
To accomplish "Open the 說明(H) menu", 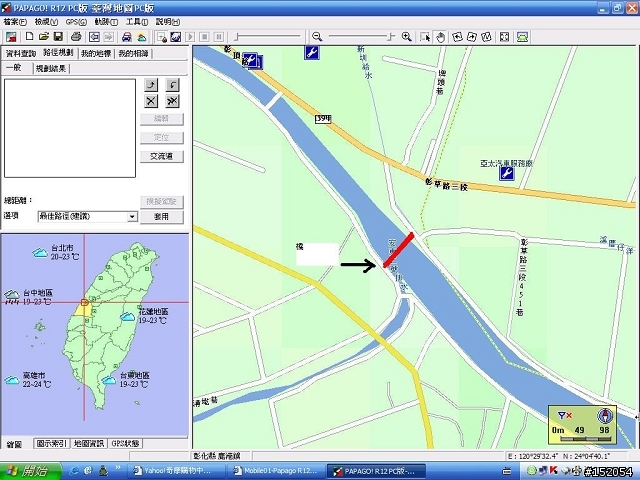I will [168, 22].
